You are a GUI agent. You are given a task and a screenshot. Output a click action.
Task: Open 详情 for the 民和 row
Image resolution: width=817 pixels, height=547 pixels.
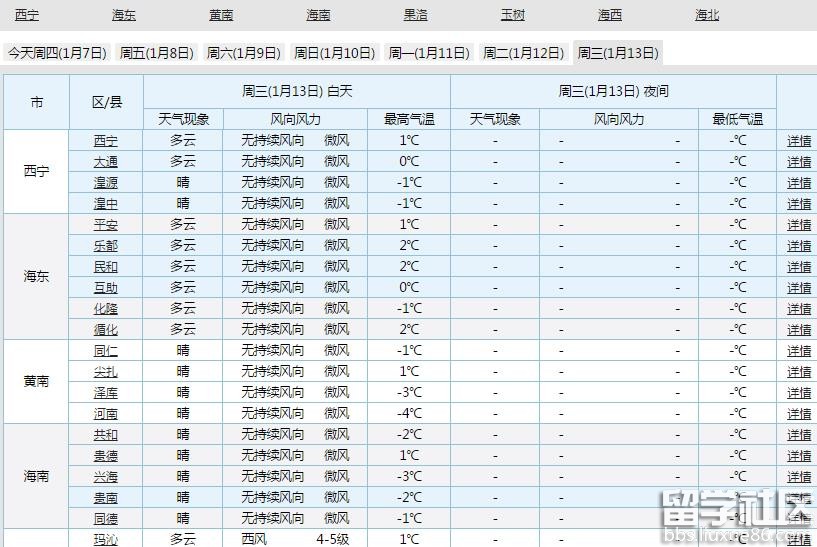click(x=798, y=267)
